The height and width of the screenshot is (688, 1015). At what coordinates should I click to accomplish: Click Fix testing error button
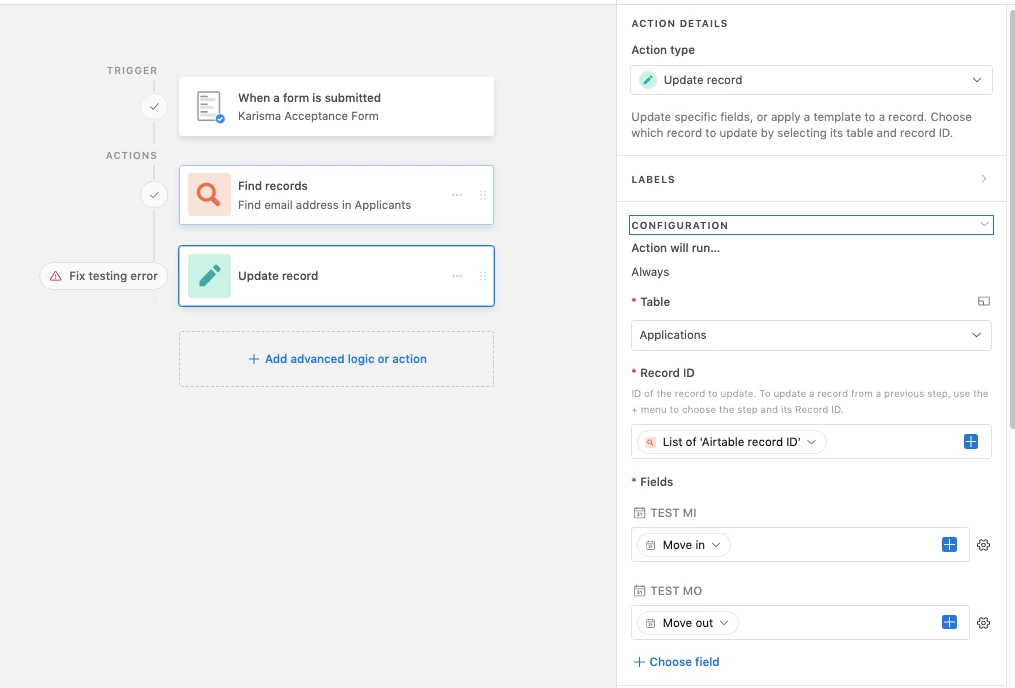pyautogui.click(x=104, y=276)
